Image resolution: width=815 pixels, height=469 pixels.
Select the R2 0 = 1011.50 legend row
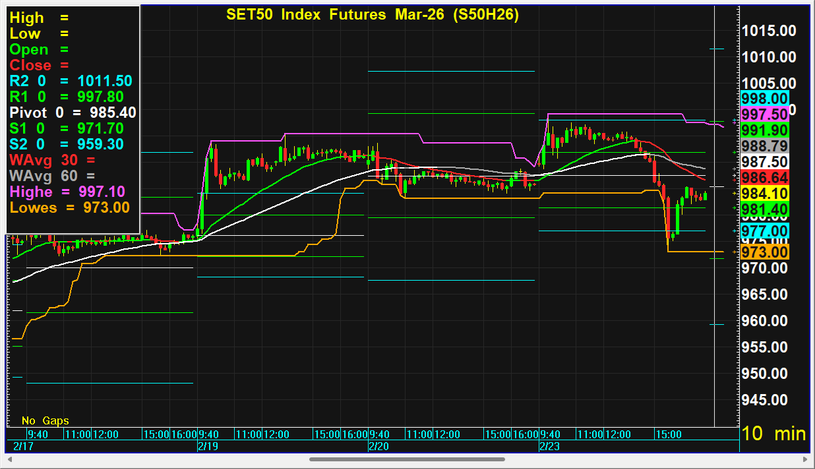point(70,81)
